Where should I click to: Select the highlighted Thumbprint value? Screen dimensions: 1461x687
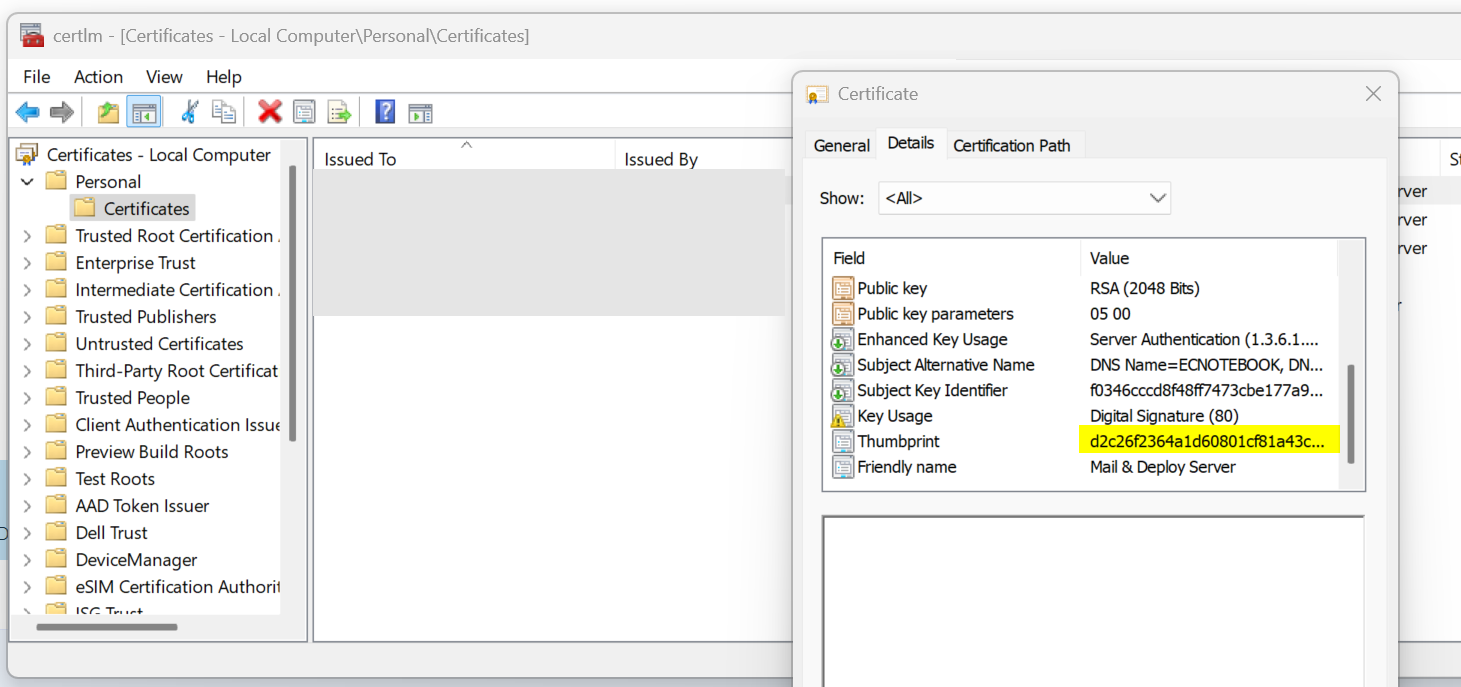coord(1209,441)
